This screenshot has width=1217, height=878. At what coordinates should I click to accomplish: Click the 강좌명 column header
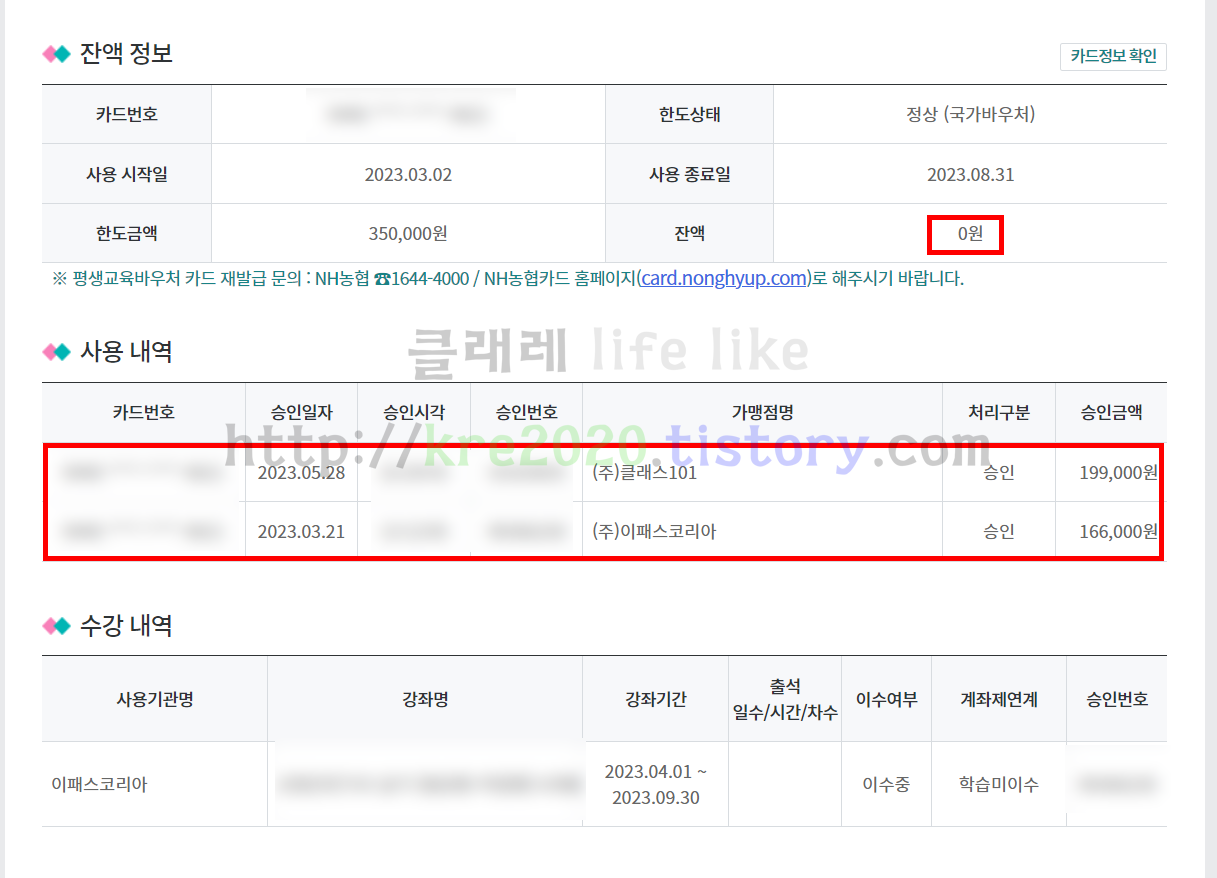pos(425,699)
